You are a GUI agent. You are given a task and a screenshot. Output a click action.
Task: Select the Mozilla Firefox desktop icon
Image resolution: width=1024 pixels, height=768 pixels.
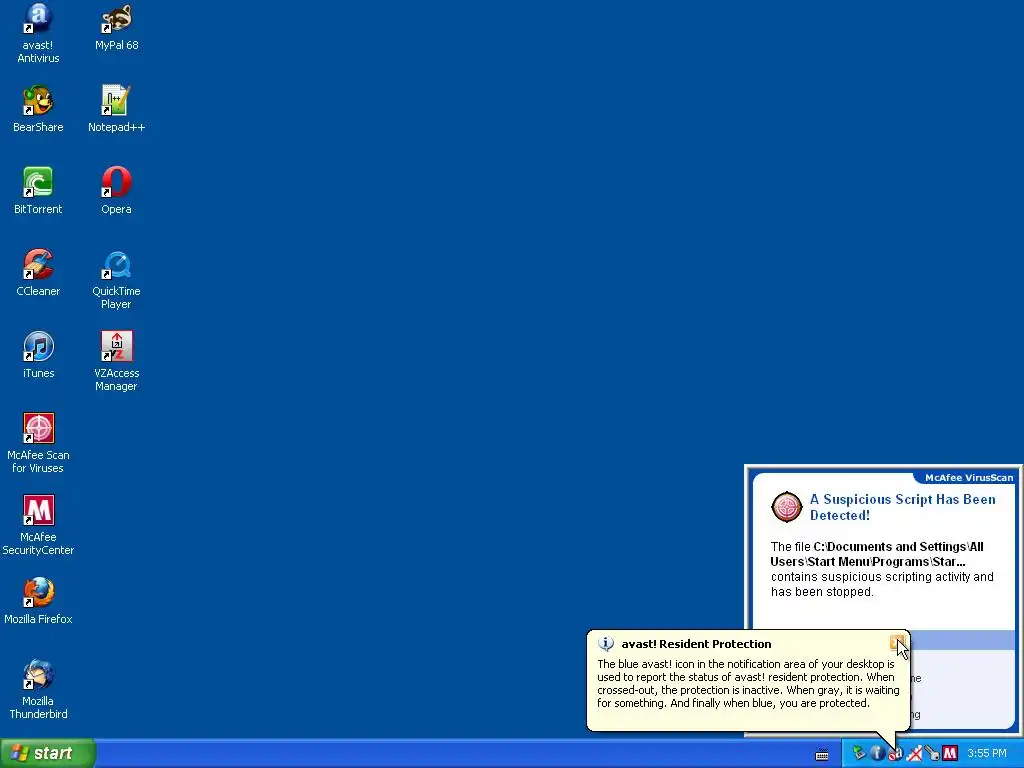click(38, 601)
